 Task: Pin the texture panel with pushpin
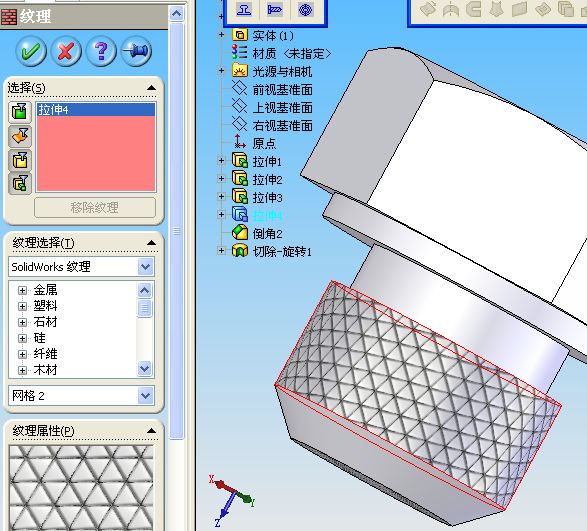[x=137, y=51]
